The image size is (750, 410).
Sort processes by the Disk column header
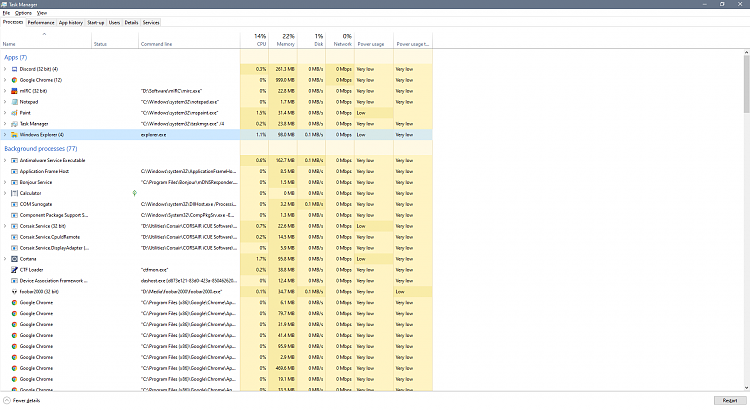311,40
